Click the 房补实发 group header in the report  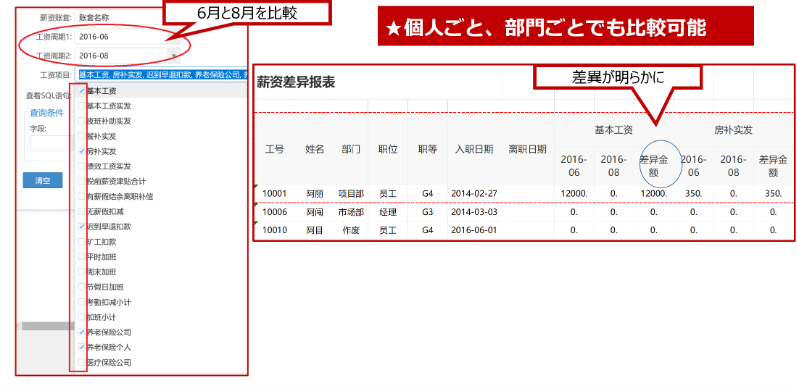click(x=733, y=130)
